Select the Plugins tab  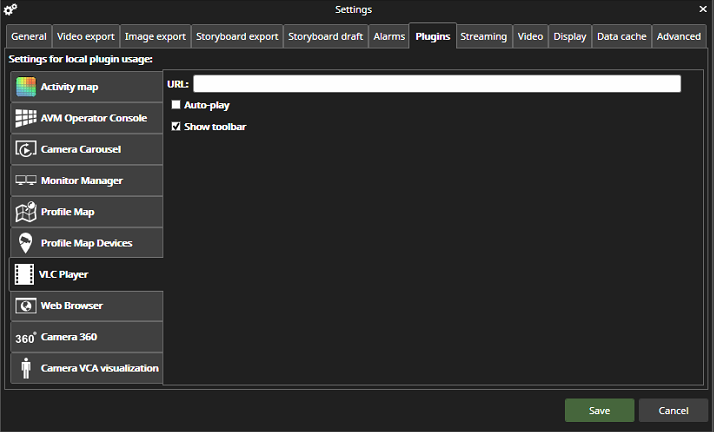pos(433,36)
